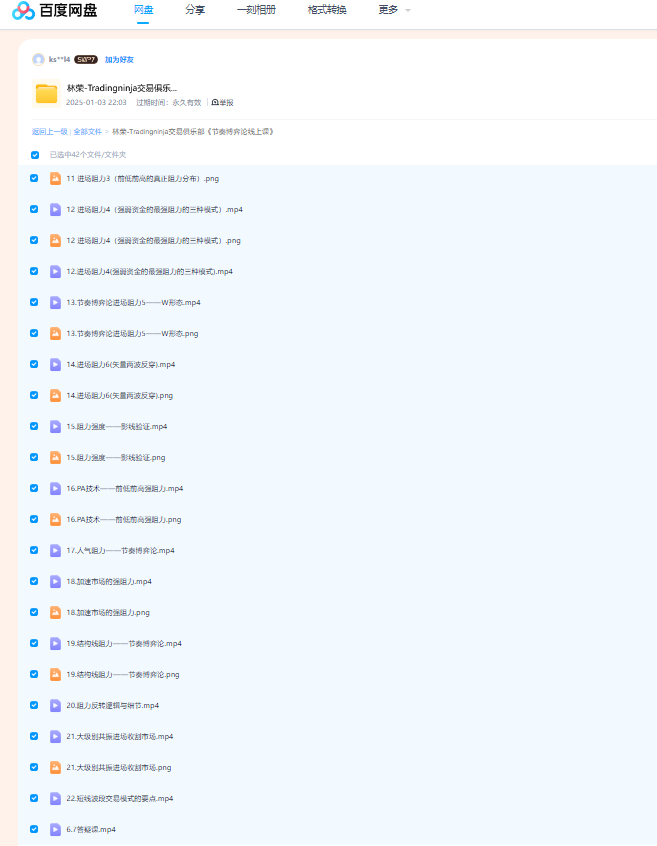
Task: Uncheck checkbox for 13.节奏博弈论进场阻力5 W形态.mp4
Action: pos(34,302)
